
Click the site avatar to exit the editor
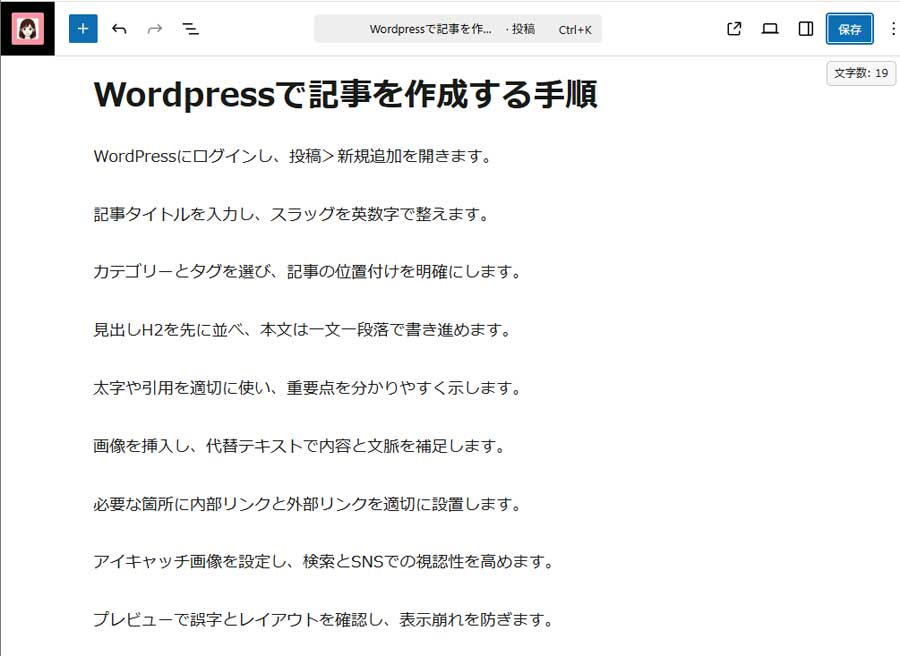click(27, 29)
